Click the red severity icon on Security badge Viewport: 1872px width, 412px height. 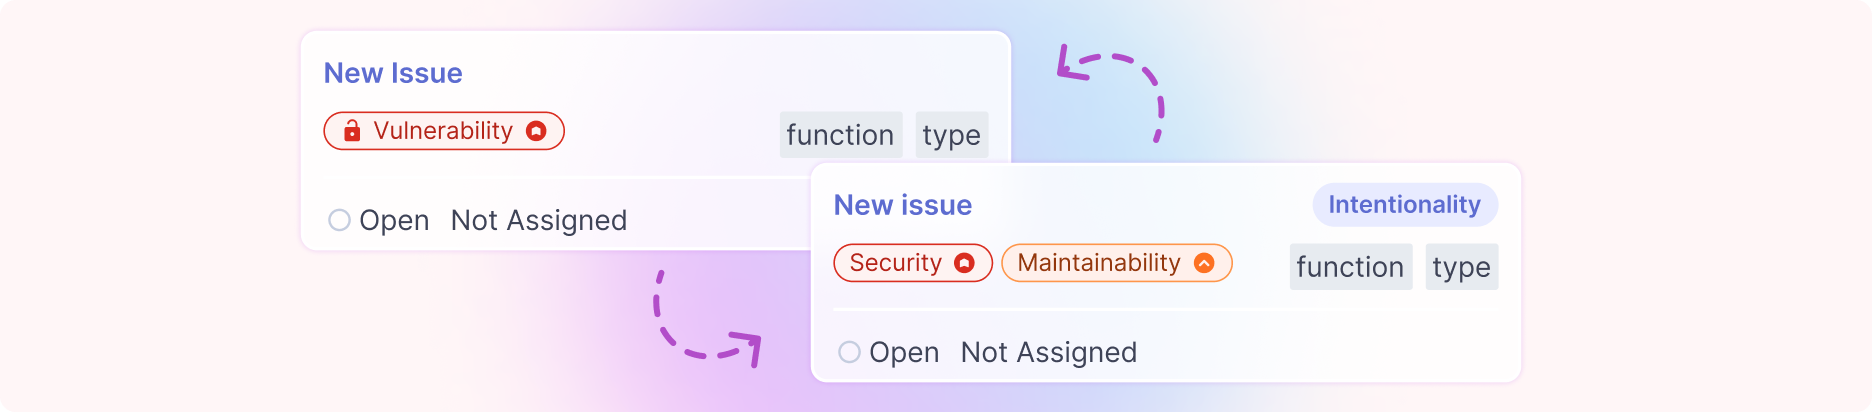point(964,263)
